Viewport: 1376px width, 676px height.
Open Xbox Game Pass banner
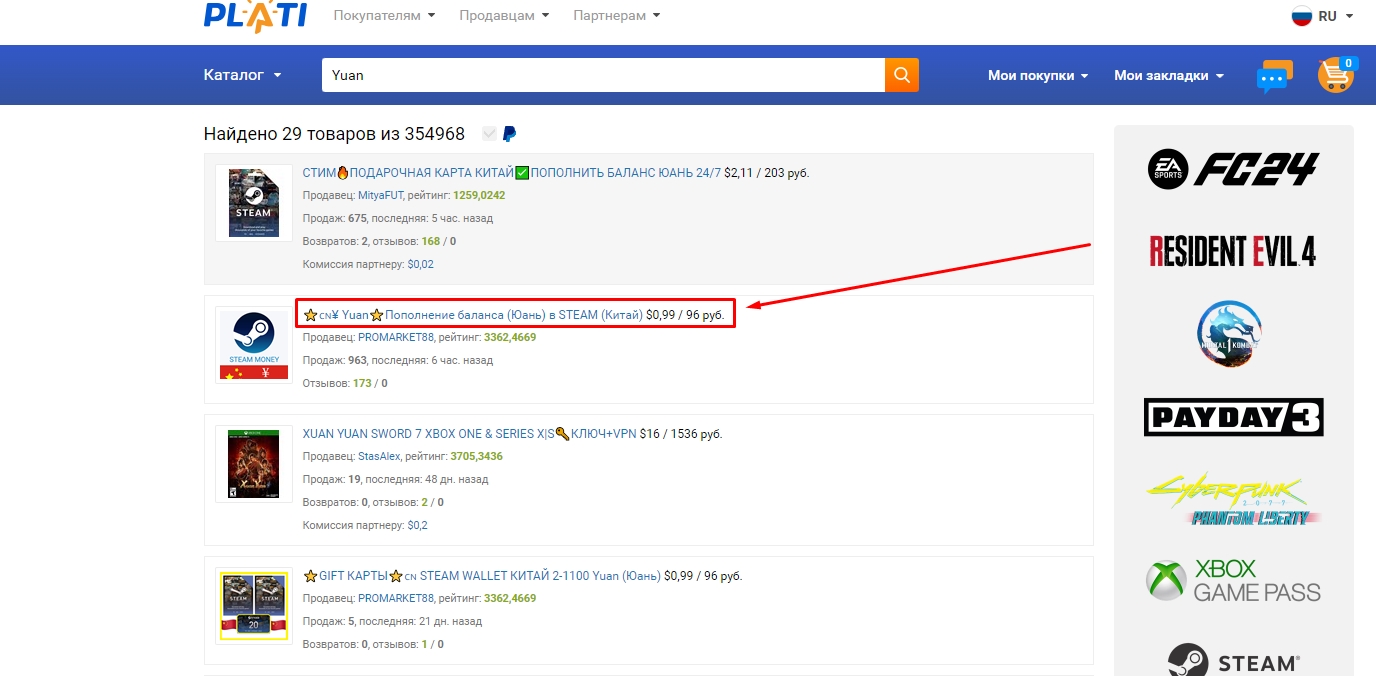1233,581
